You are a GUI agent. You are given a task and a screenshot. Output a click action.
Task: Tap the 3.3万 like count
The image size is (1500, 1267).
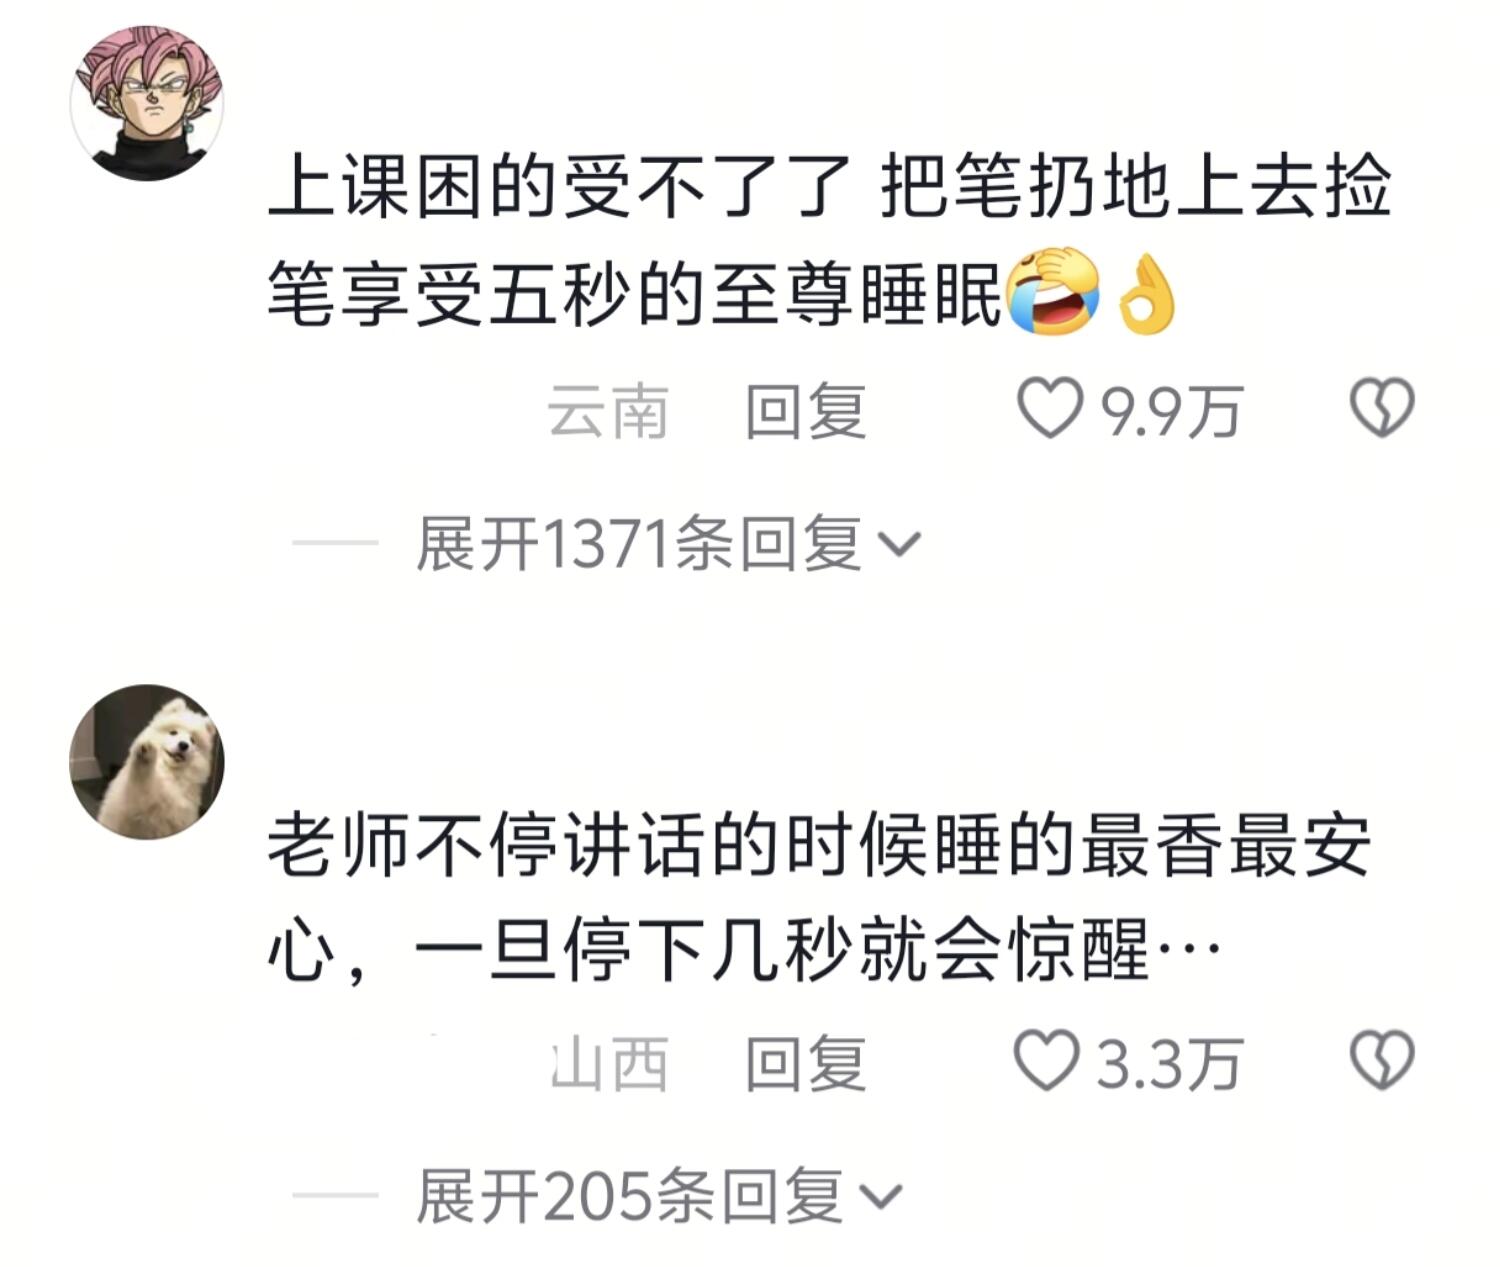pos(1169,1062)
